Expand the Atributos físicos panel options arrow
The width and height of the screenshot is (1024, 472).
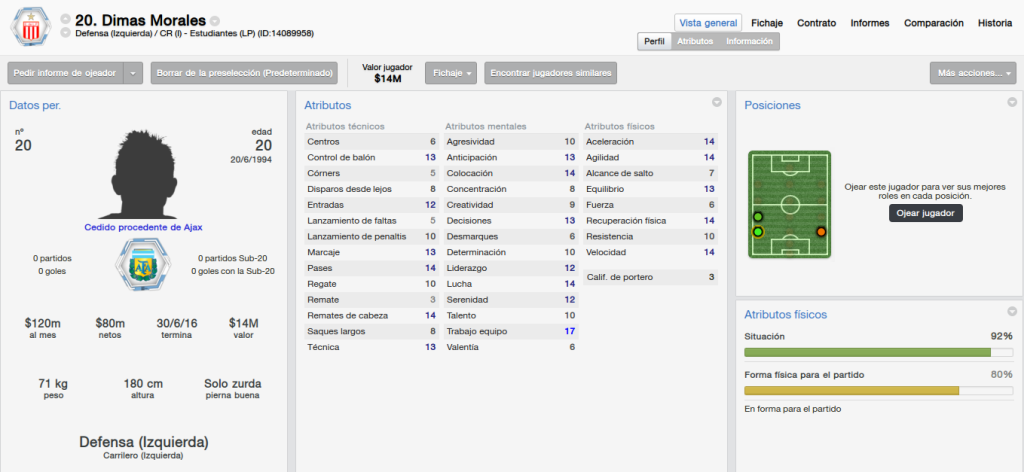click(1012, 311)
